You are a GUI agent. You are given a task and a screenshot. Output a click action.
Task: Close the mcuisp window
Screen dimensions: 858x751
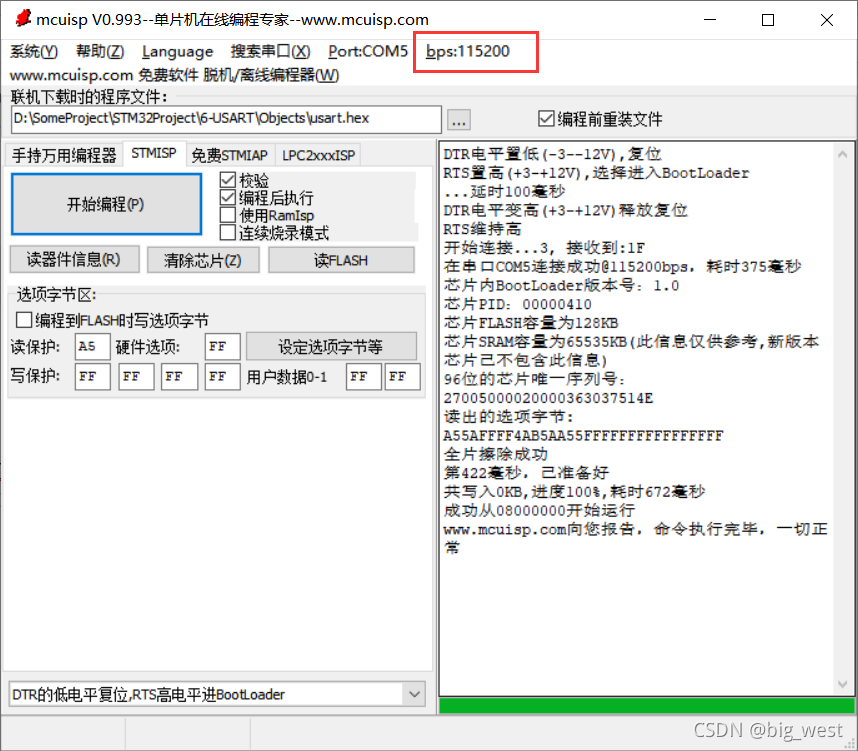(x=827, y=20)
